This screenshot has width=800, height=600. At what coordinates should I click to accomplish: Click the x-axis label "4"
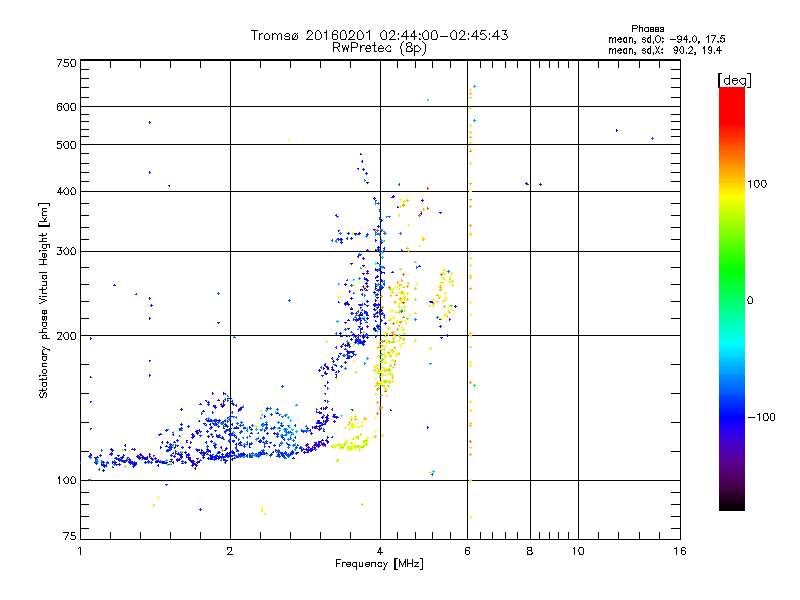pyautogui.click(x=380, y=551)
